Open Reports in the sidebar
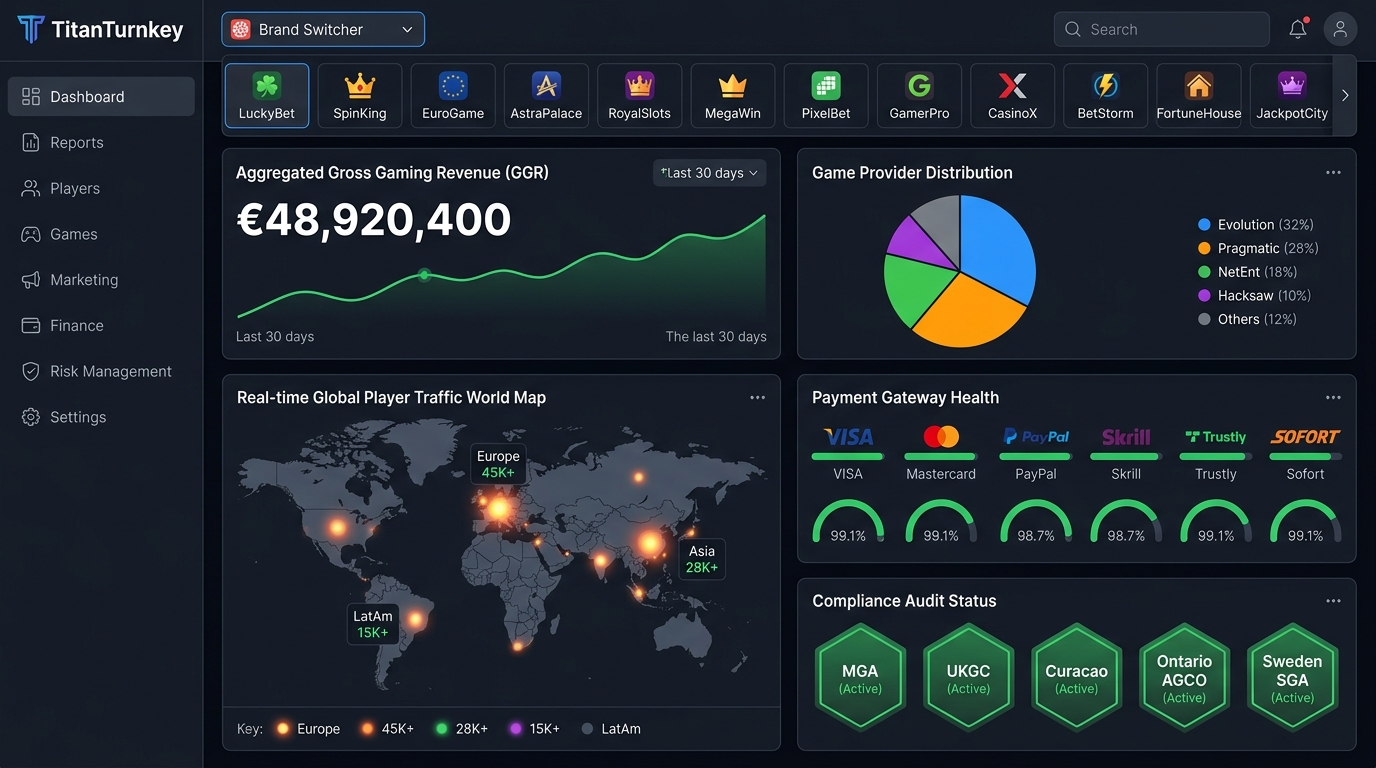 [101, 143]
